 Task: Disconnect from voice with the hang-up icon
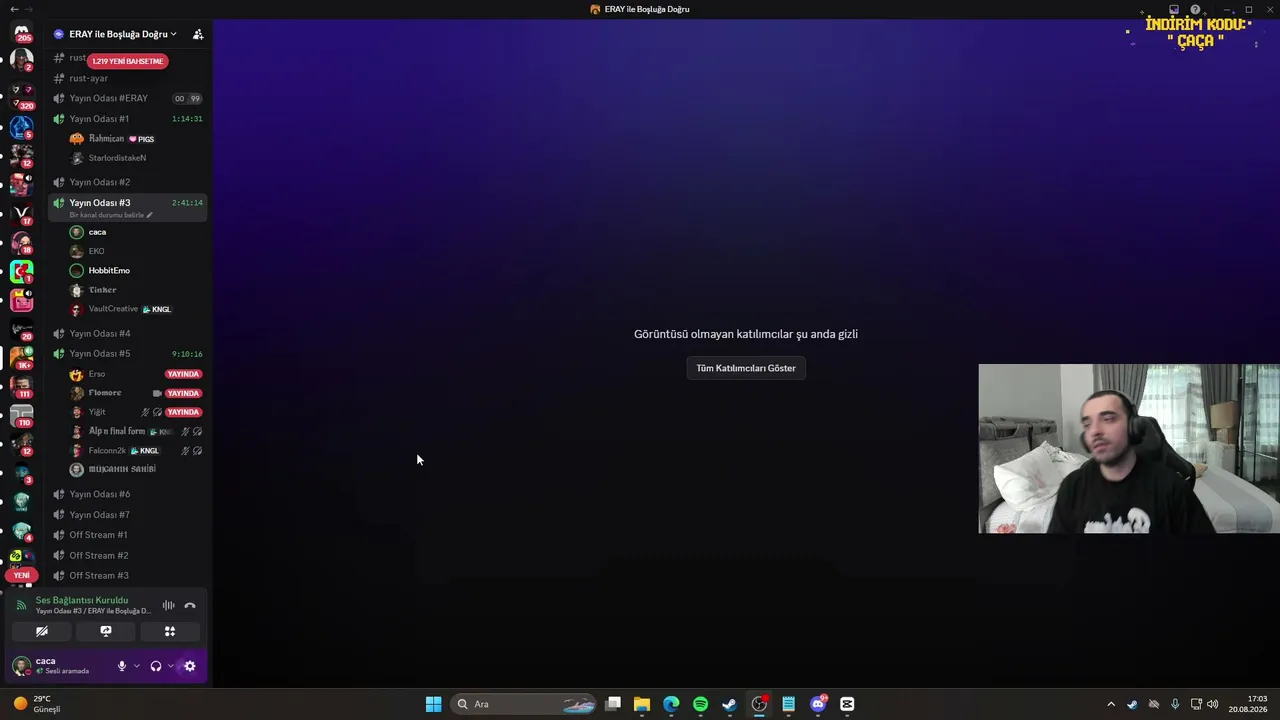pyautogui.click(x=190, y=605)
